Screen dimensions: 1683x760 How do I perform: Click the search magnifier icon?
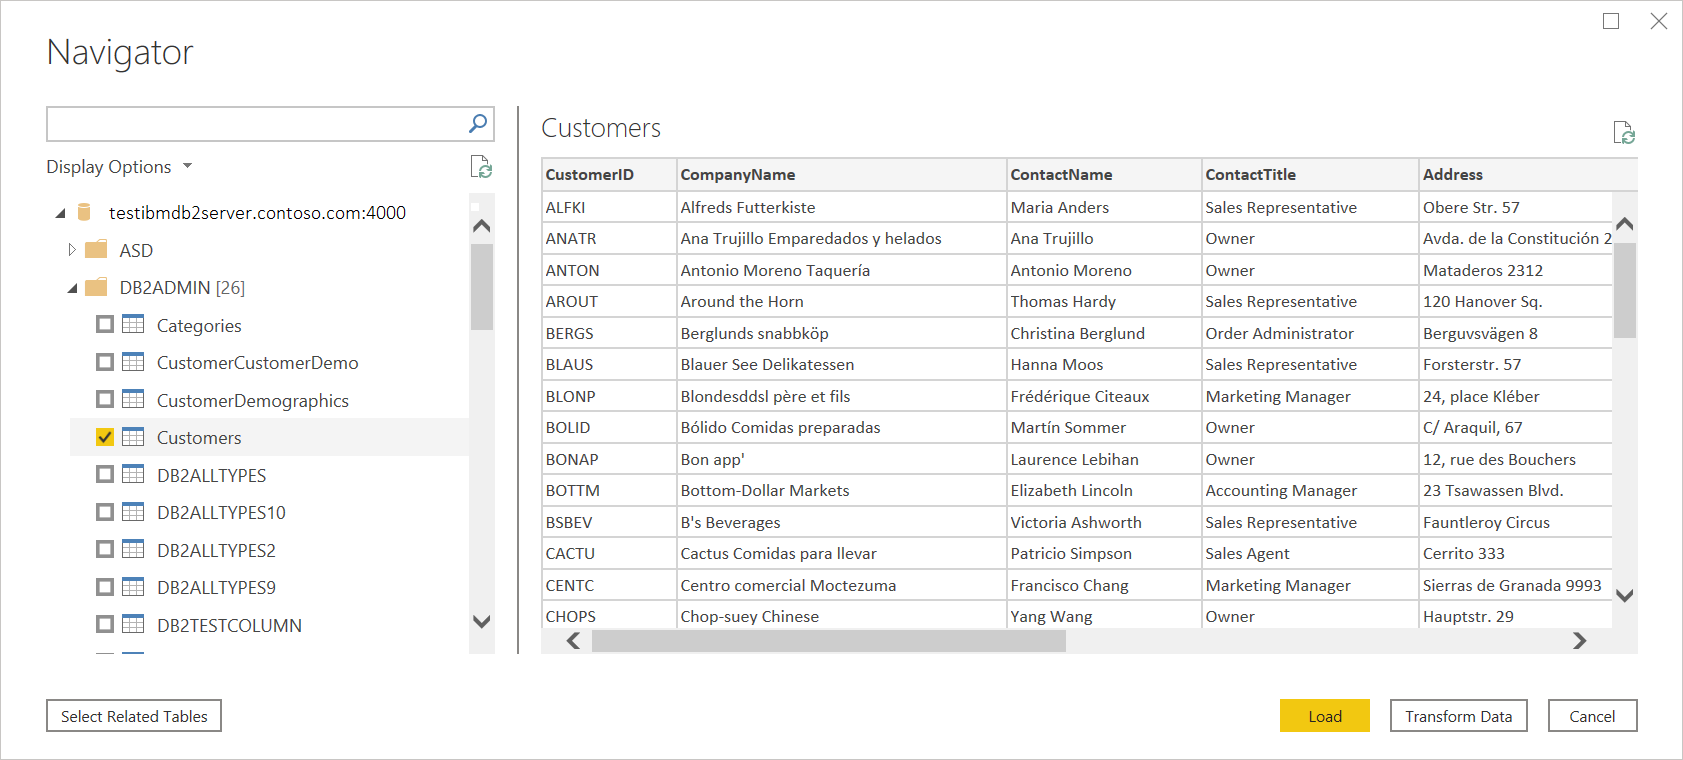478,123
